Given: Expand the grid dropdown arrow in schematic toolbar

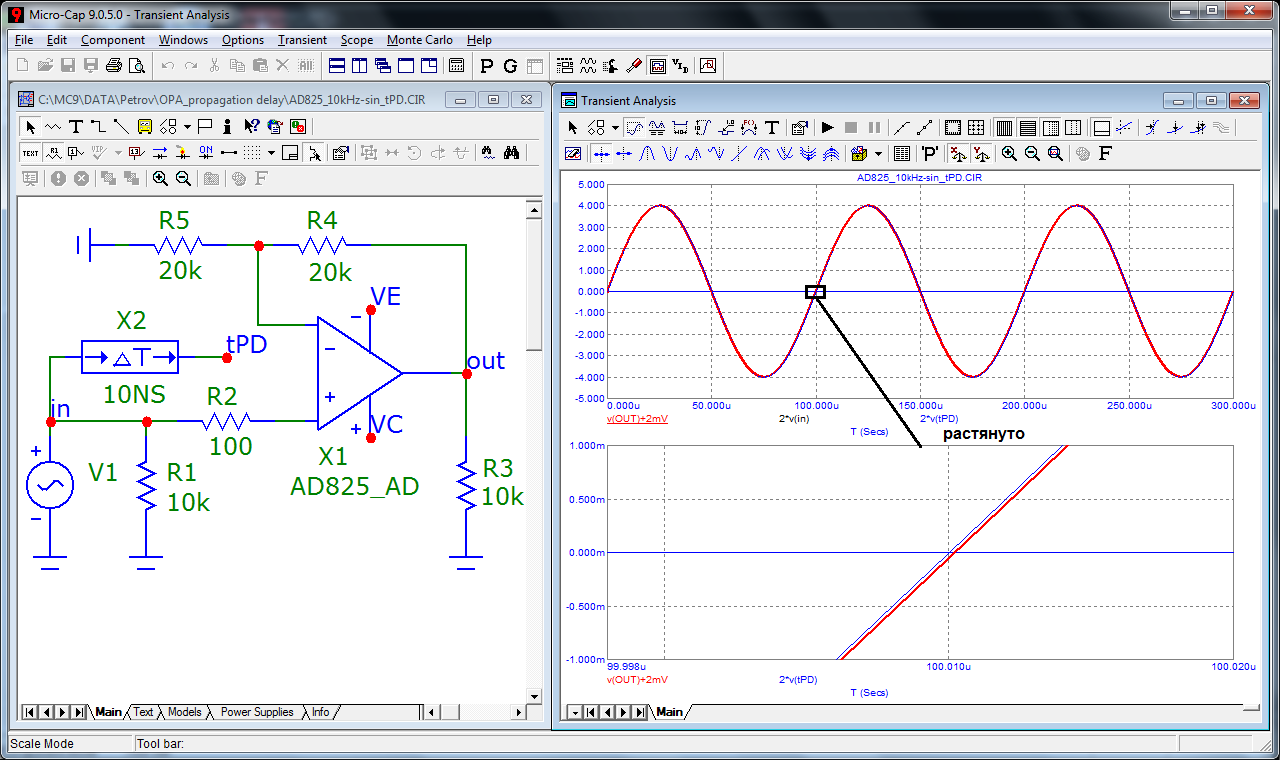Looking at the screenshot, I should (271, 152).
